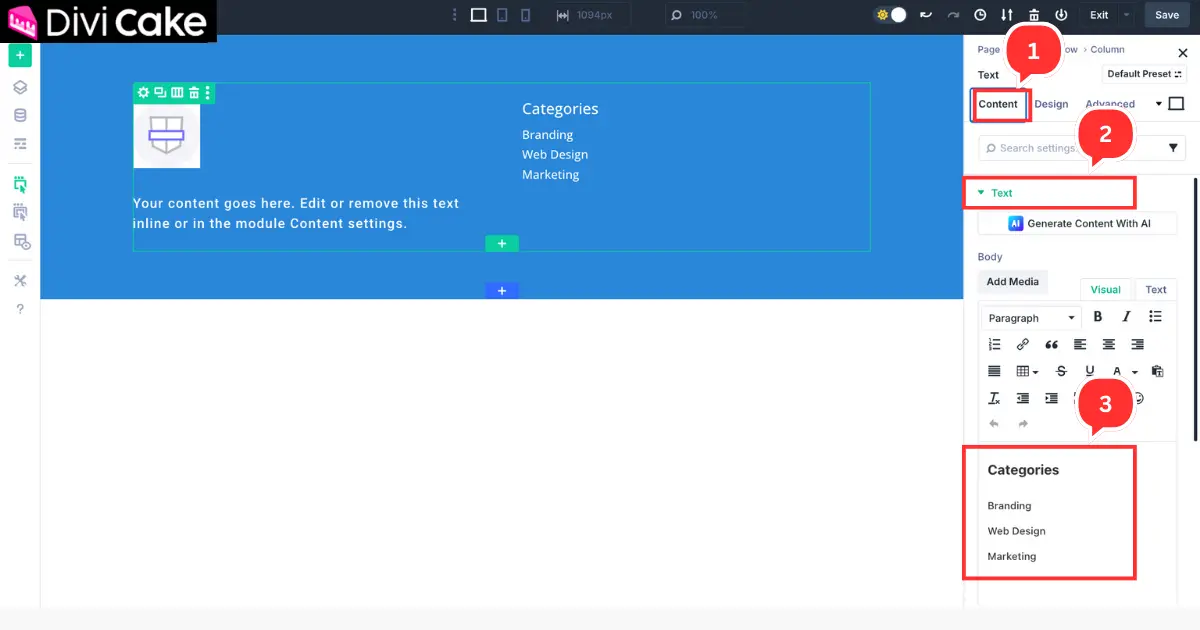Duplicate the row using the copy icon
The image size is (1200, 630).
160,93
